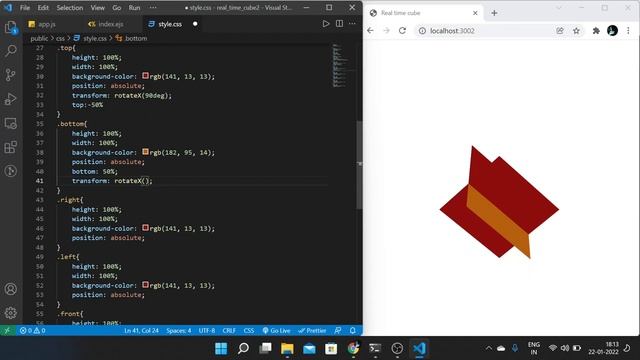The width and height of the screenshot is (640, 360).
Task: Run the file with play icon
Action: pyautogui.click(x=326, y=24)
